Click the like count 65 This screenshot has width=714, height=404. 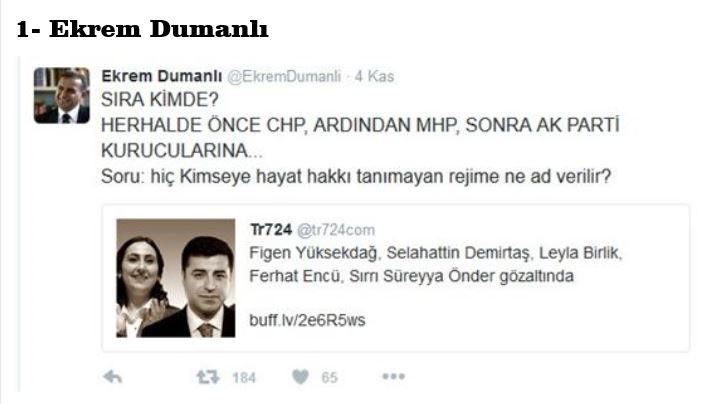[330, 378]
